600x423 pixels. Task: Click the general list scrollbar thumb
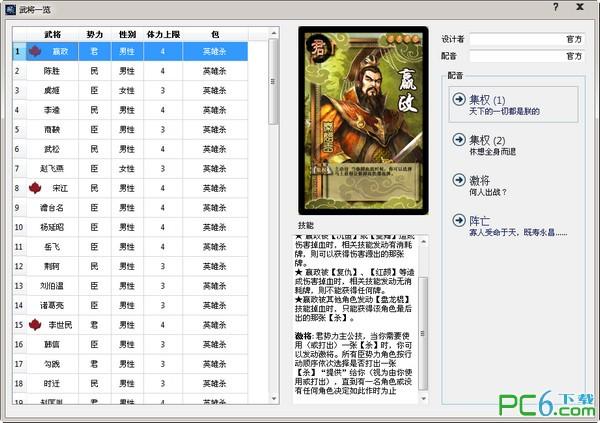click(273, 82)
